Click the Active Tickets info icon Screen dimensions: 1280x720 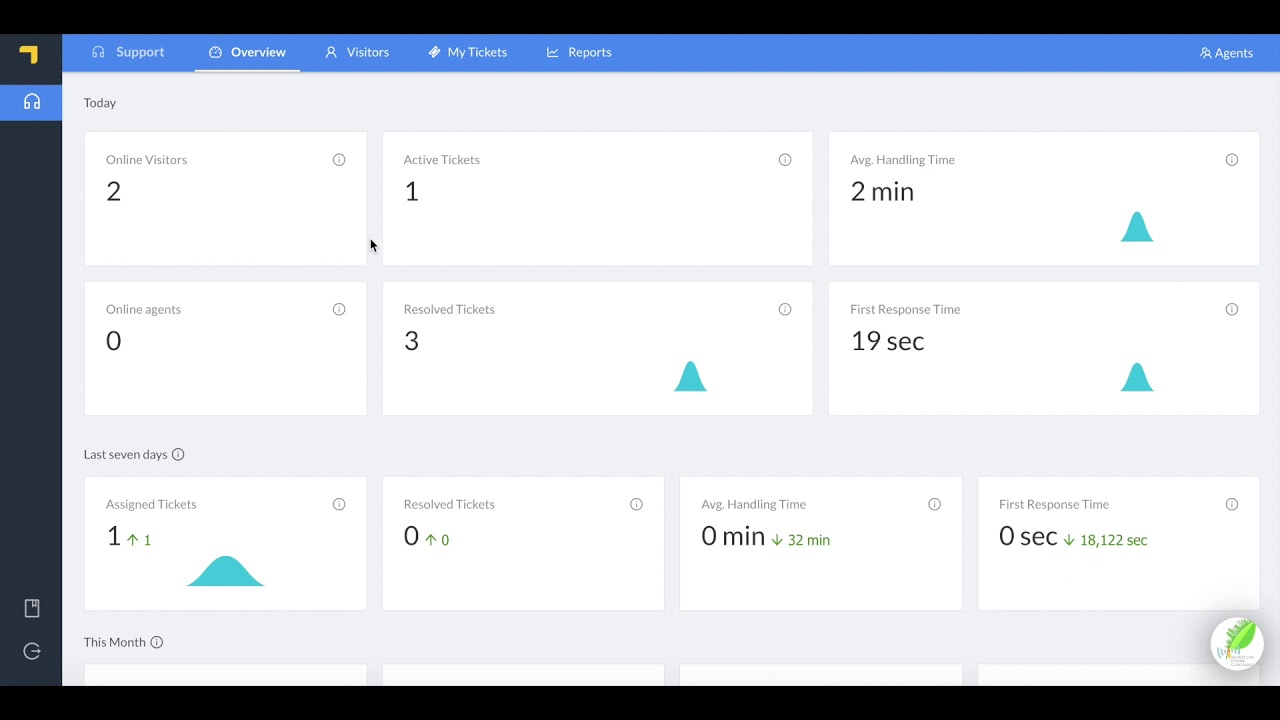pos(785,159)
